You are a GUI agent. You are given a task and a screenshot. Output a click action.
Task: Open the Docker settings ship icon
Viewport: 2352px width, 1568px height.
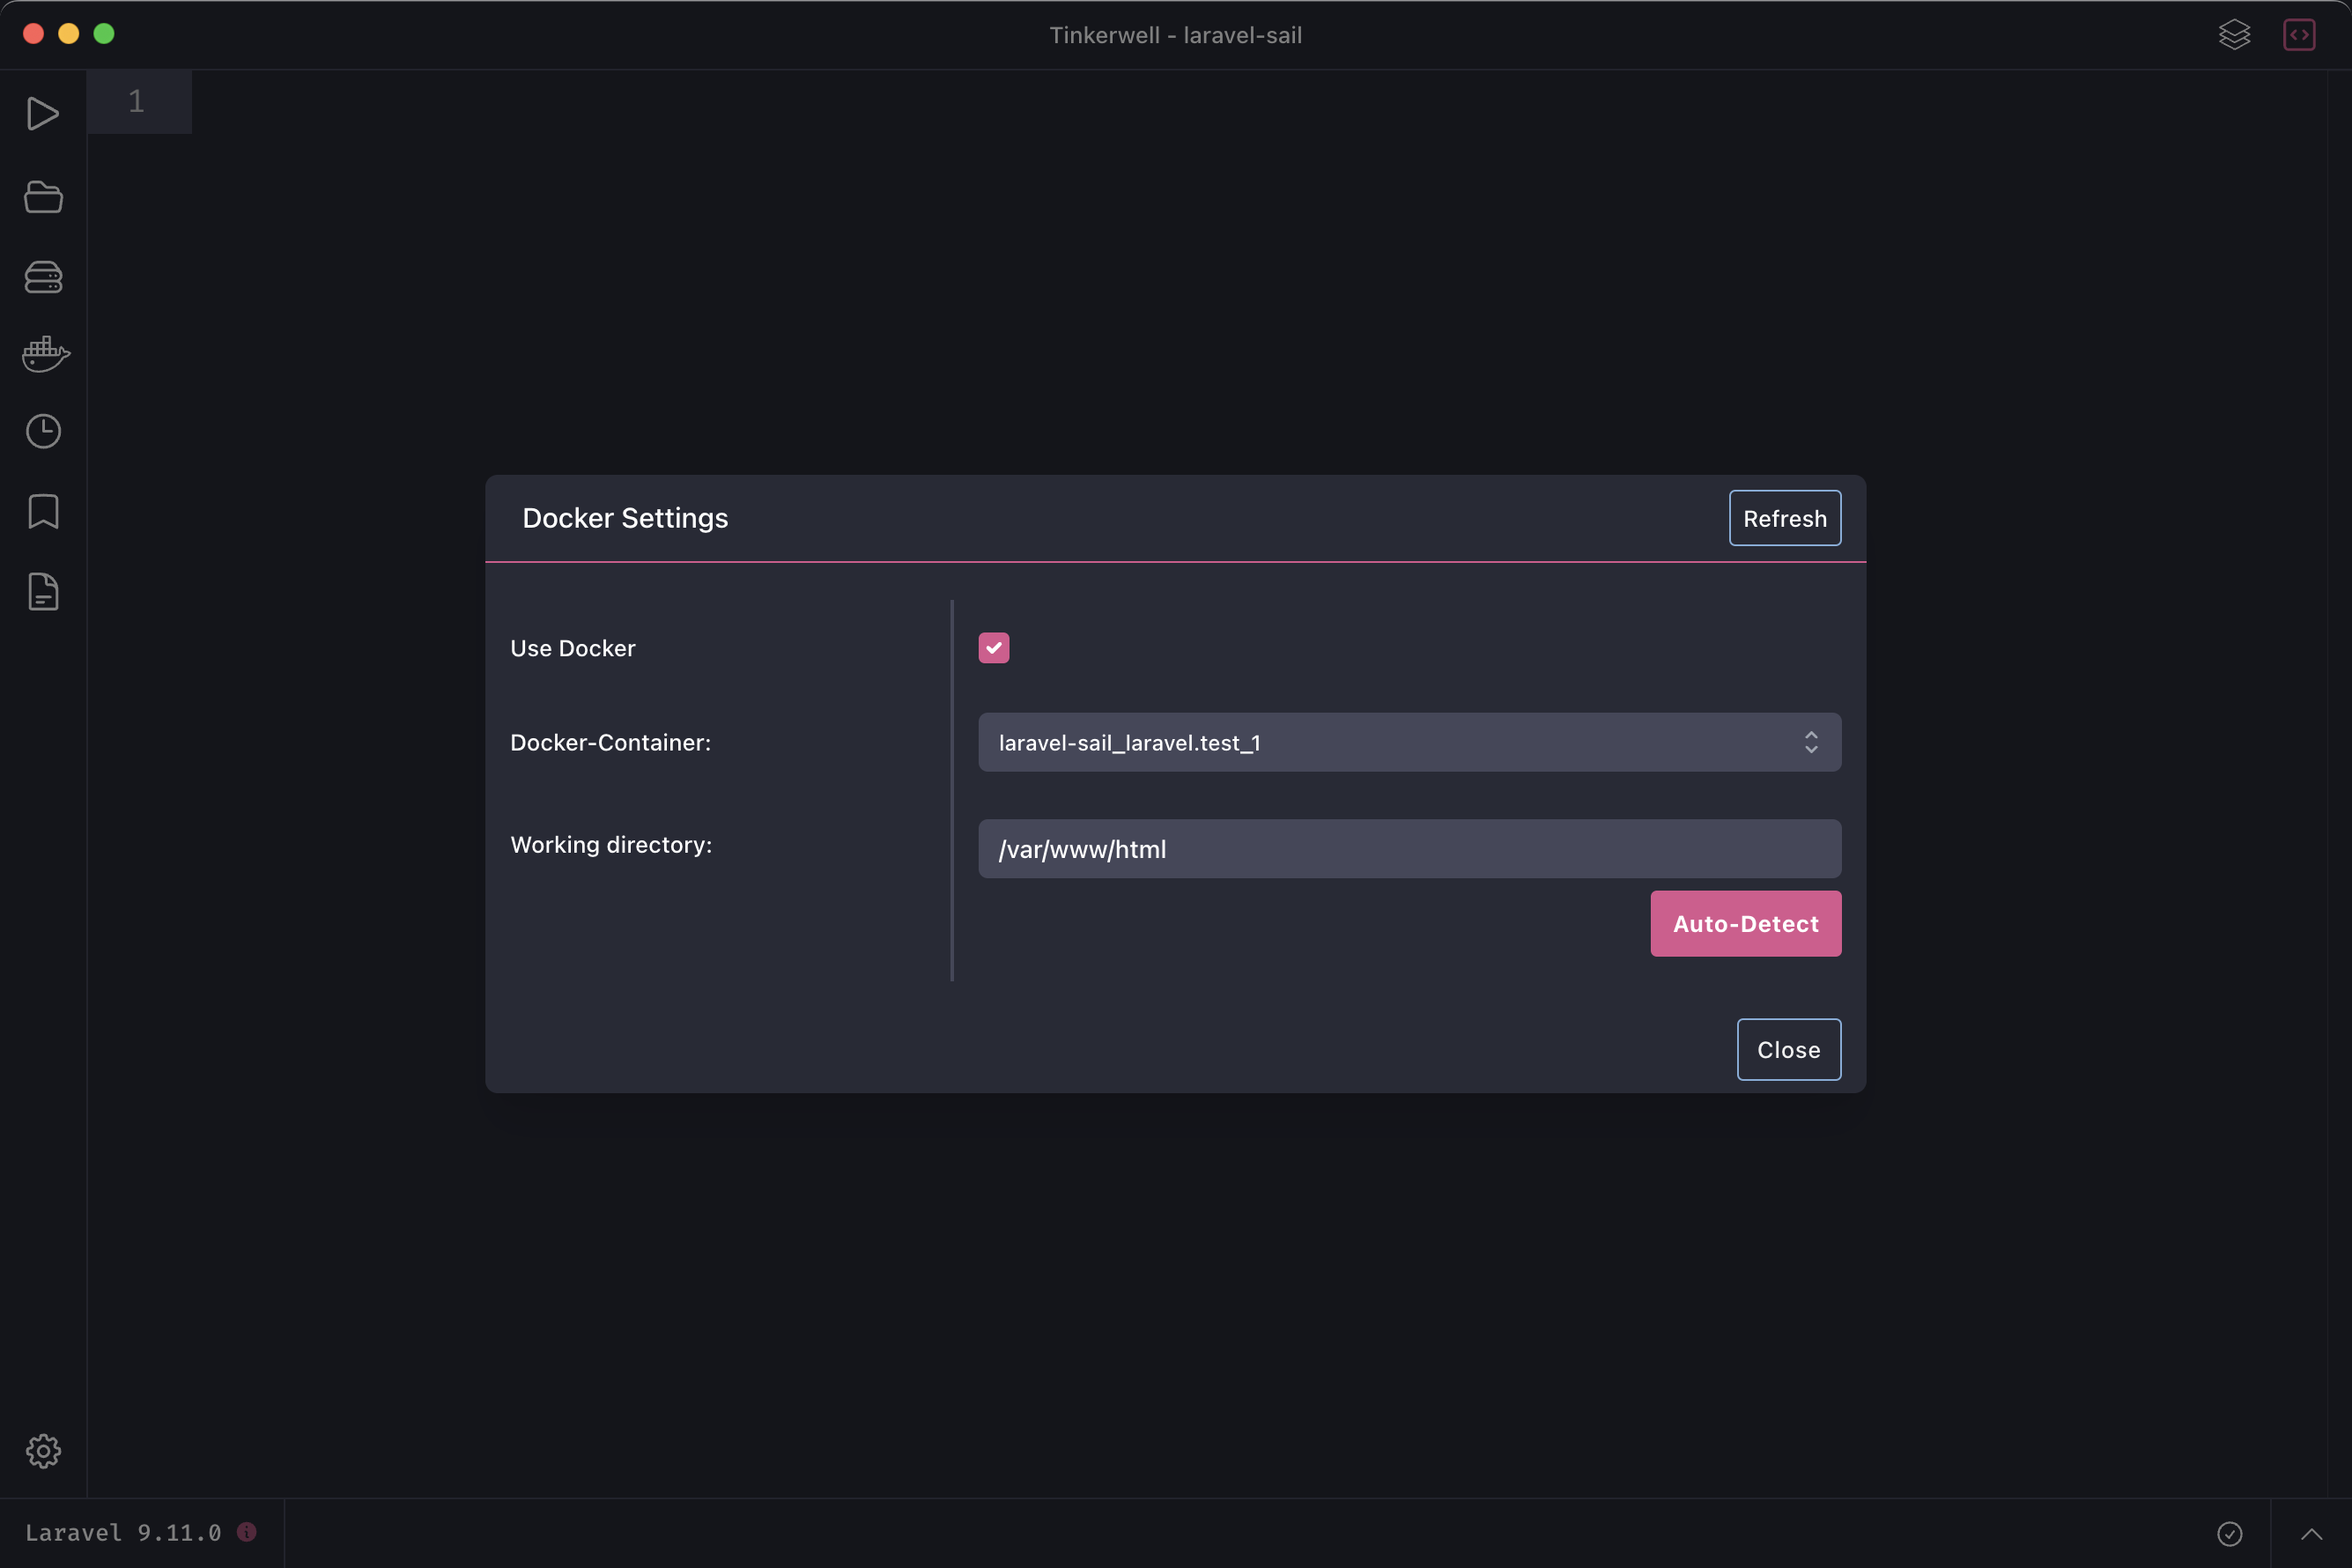click(43, 353)
